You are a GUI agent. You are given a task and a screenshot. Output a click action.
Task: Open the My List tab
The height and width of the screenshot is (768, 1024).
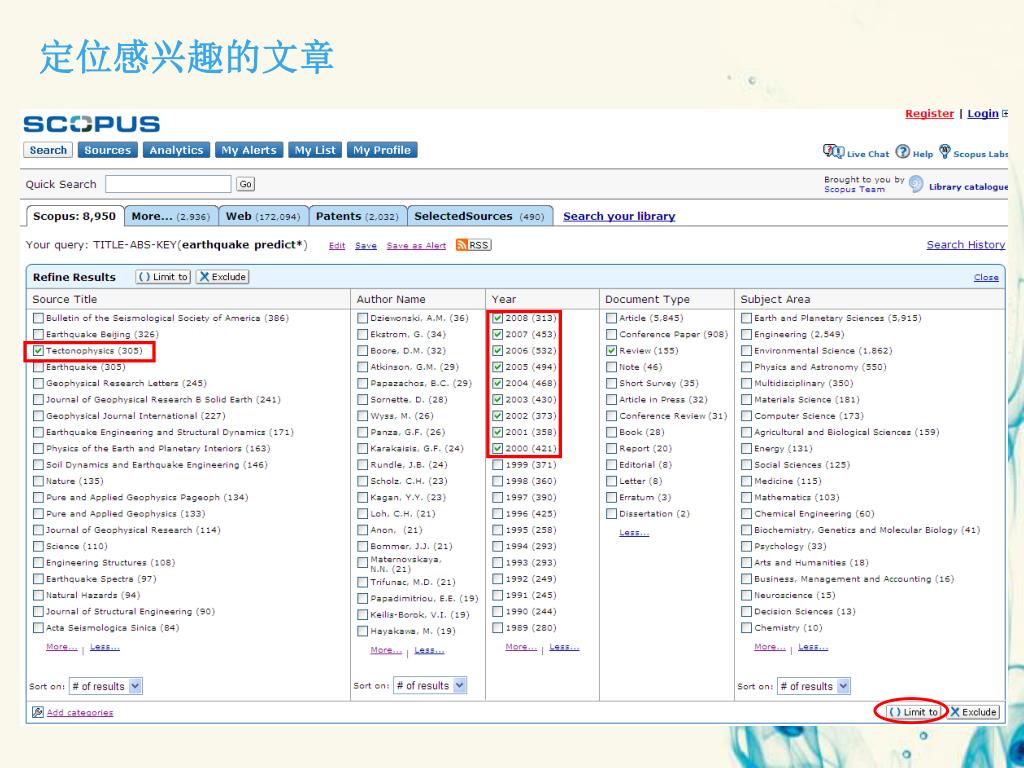point(315,150)
